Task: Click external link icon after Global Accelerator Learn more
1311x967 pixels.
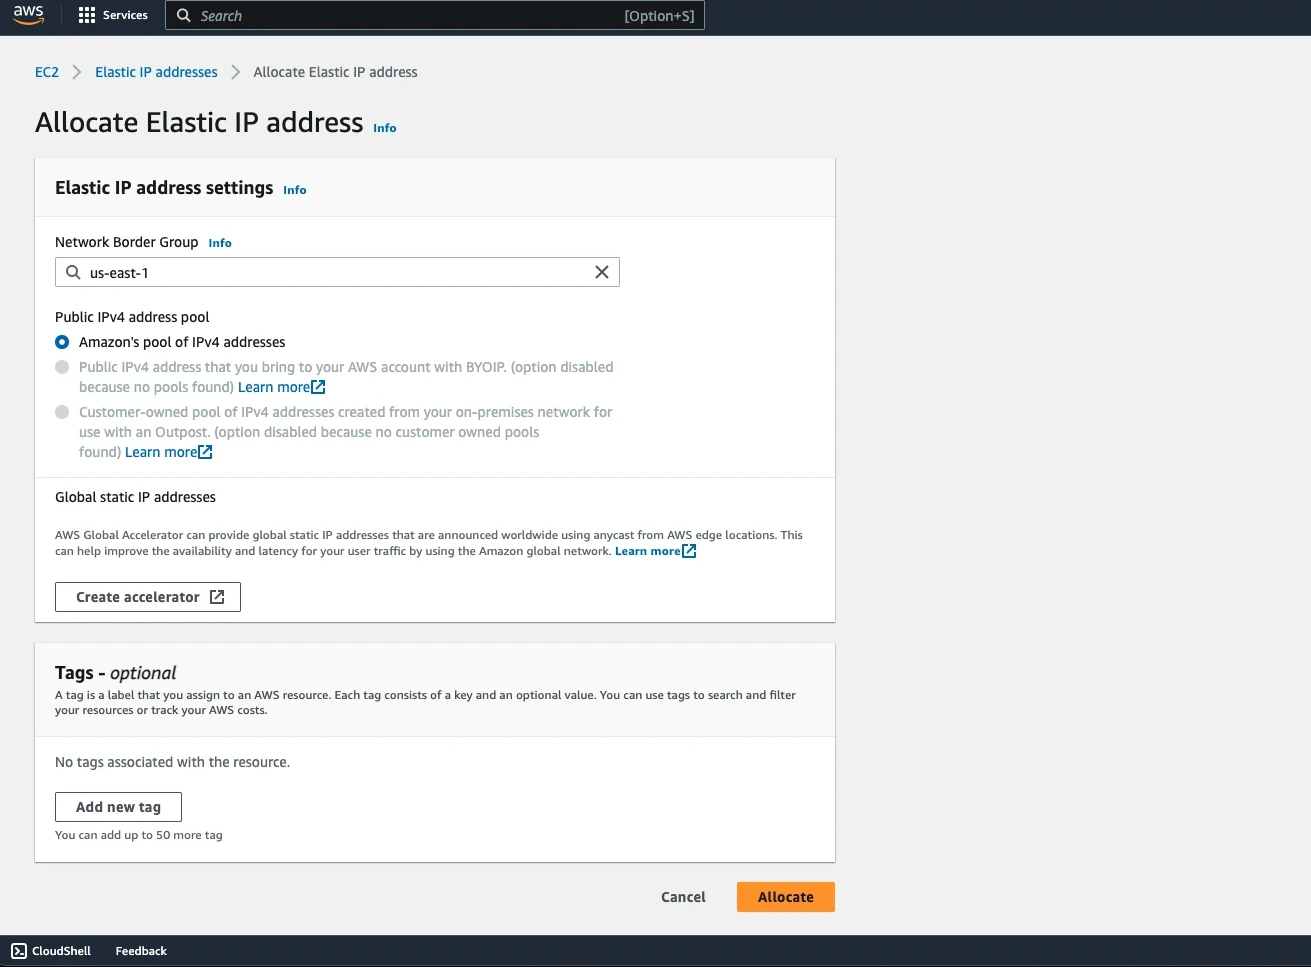Action: pyautogui.click(x=689, y=551)
